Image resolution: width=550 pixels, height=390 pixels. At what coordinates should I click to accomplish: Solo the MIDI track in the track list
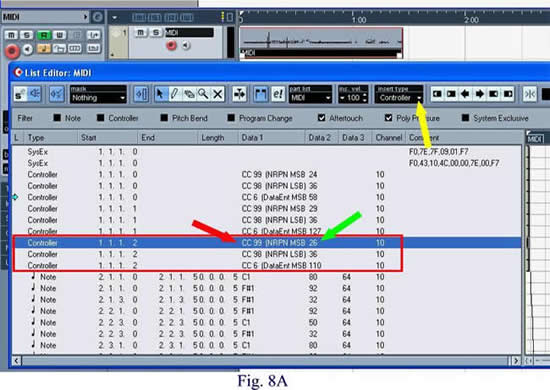tap(156, 33)
